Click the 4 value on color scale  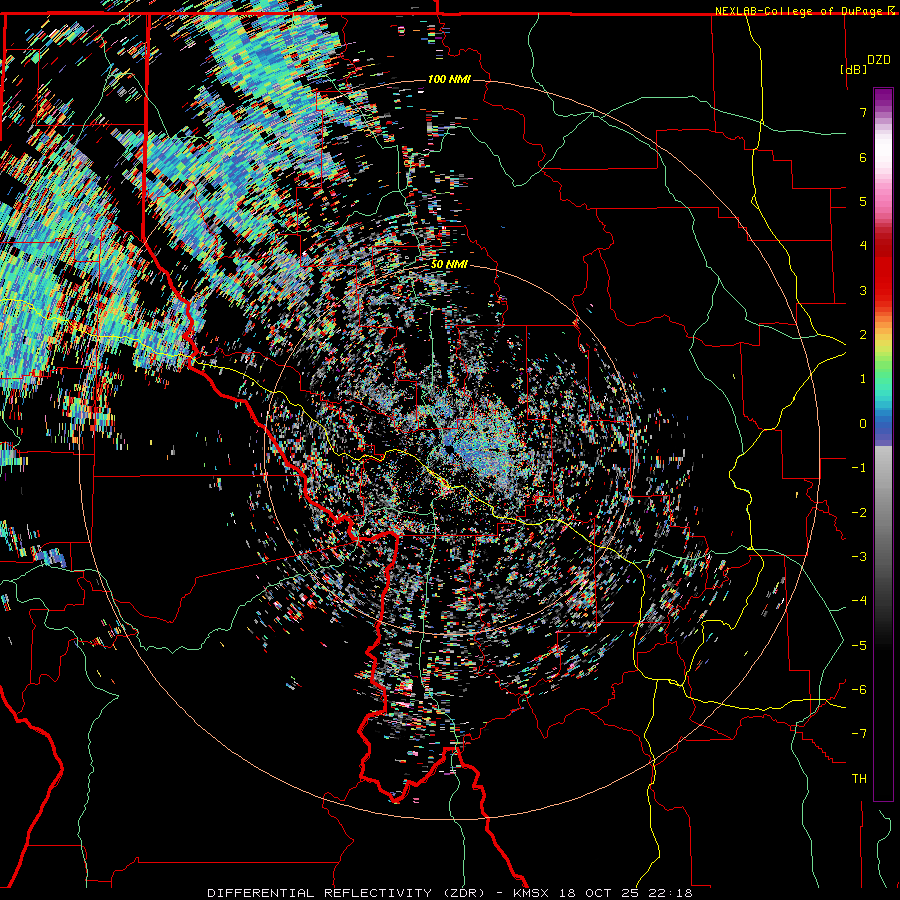tap(863, 246)
